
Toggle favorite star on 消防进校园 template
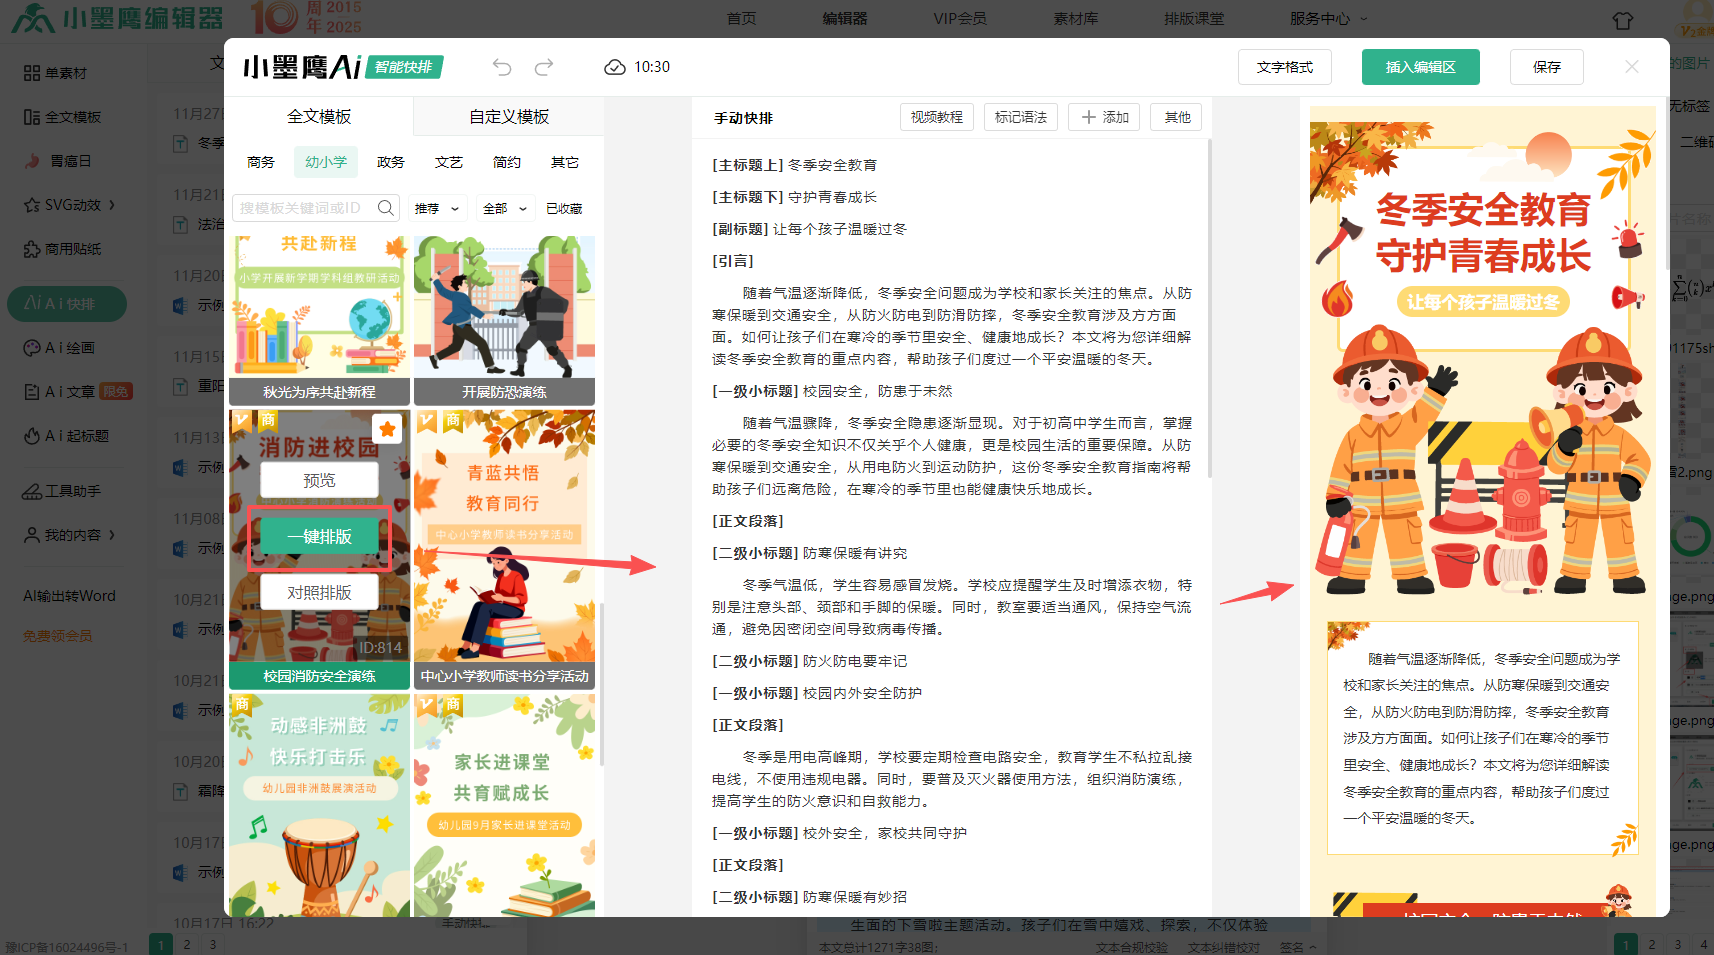(387, 429)
